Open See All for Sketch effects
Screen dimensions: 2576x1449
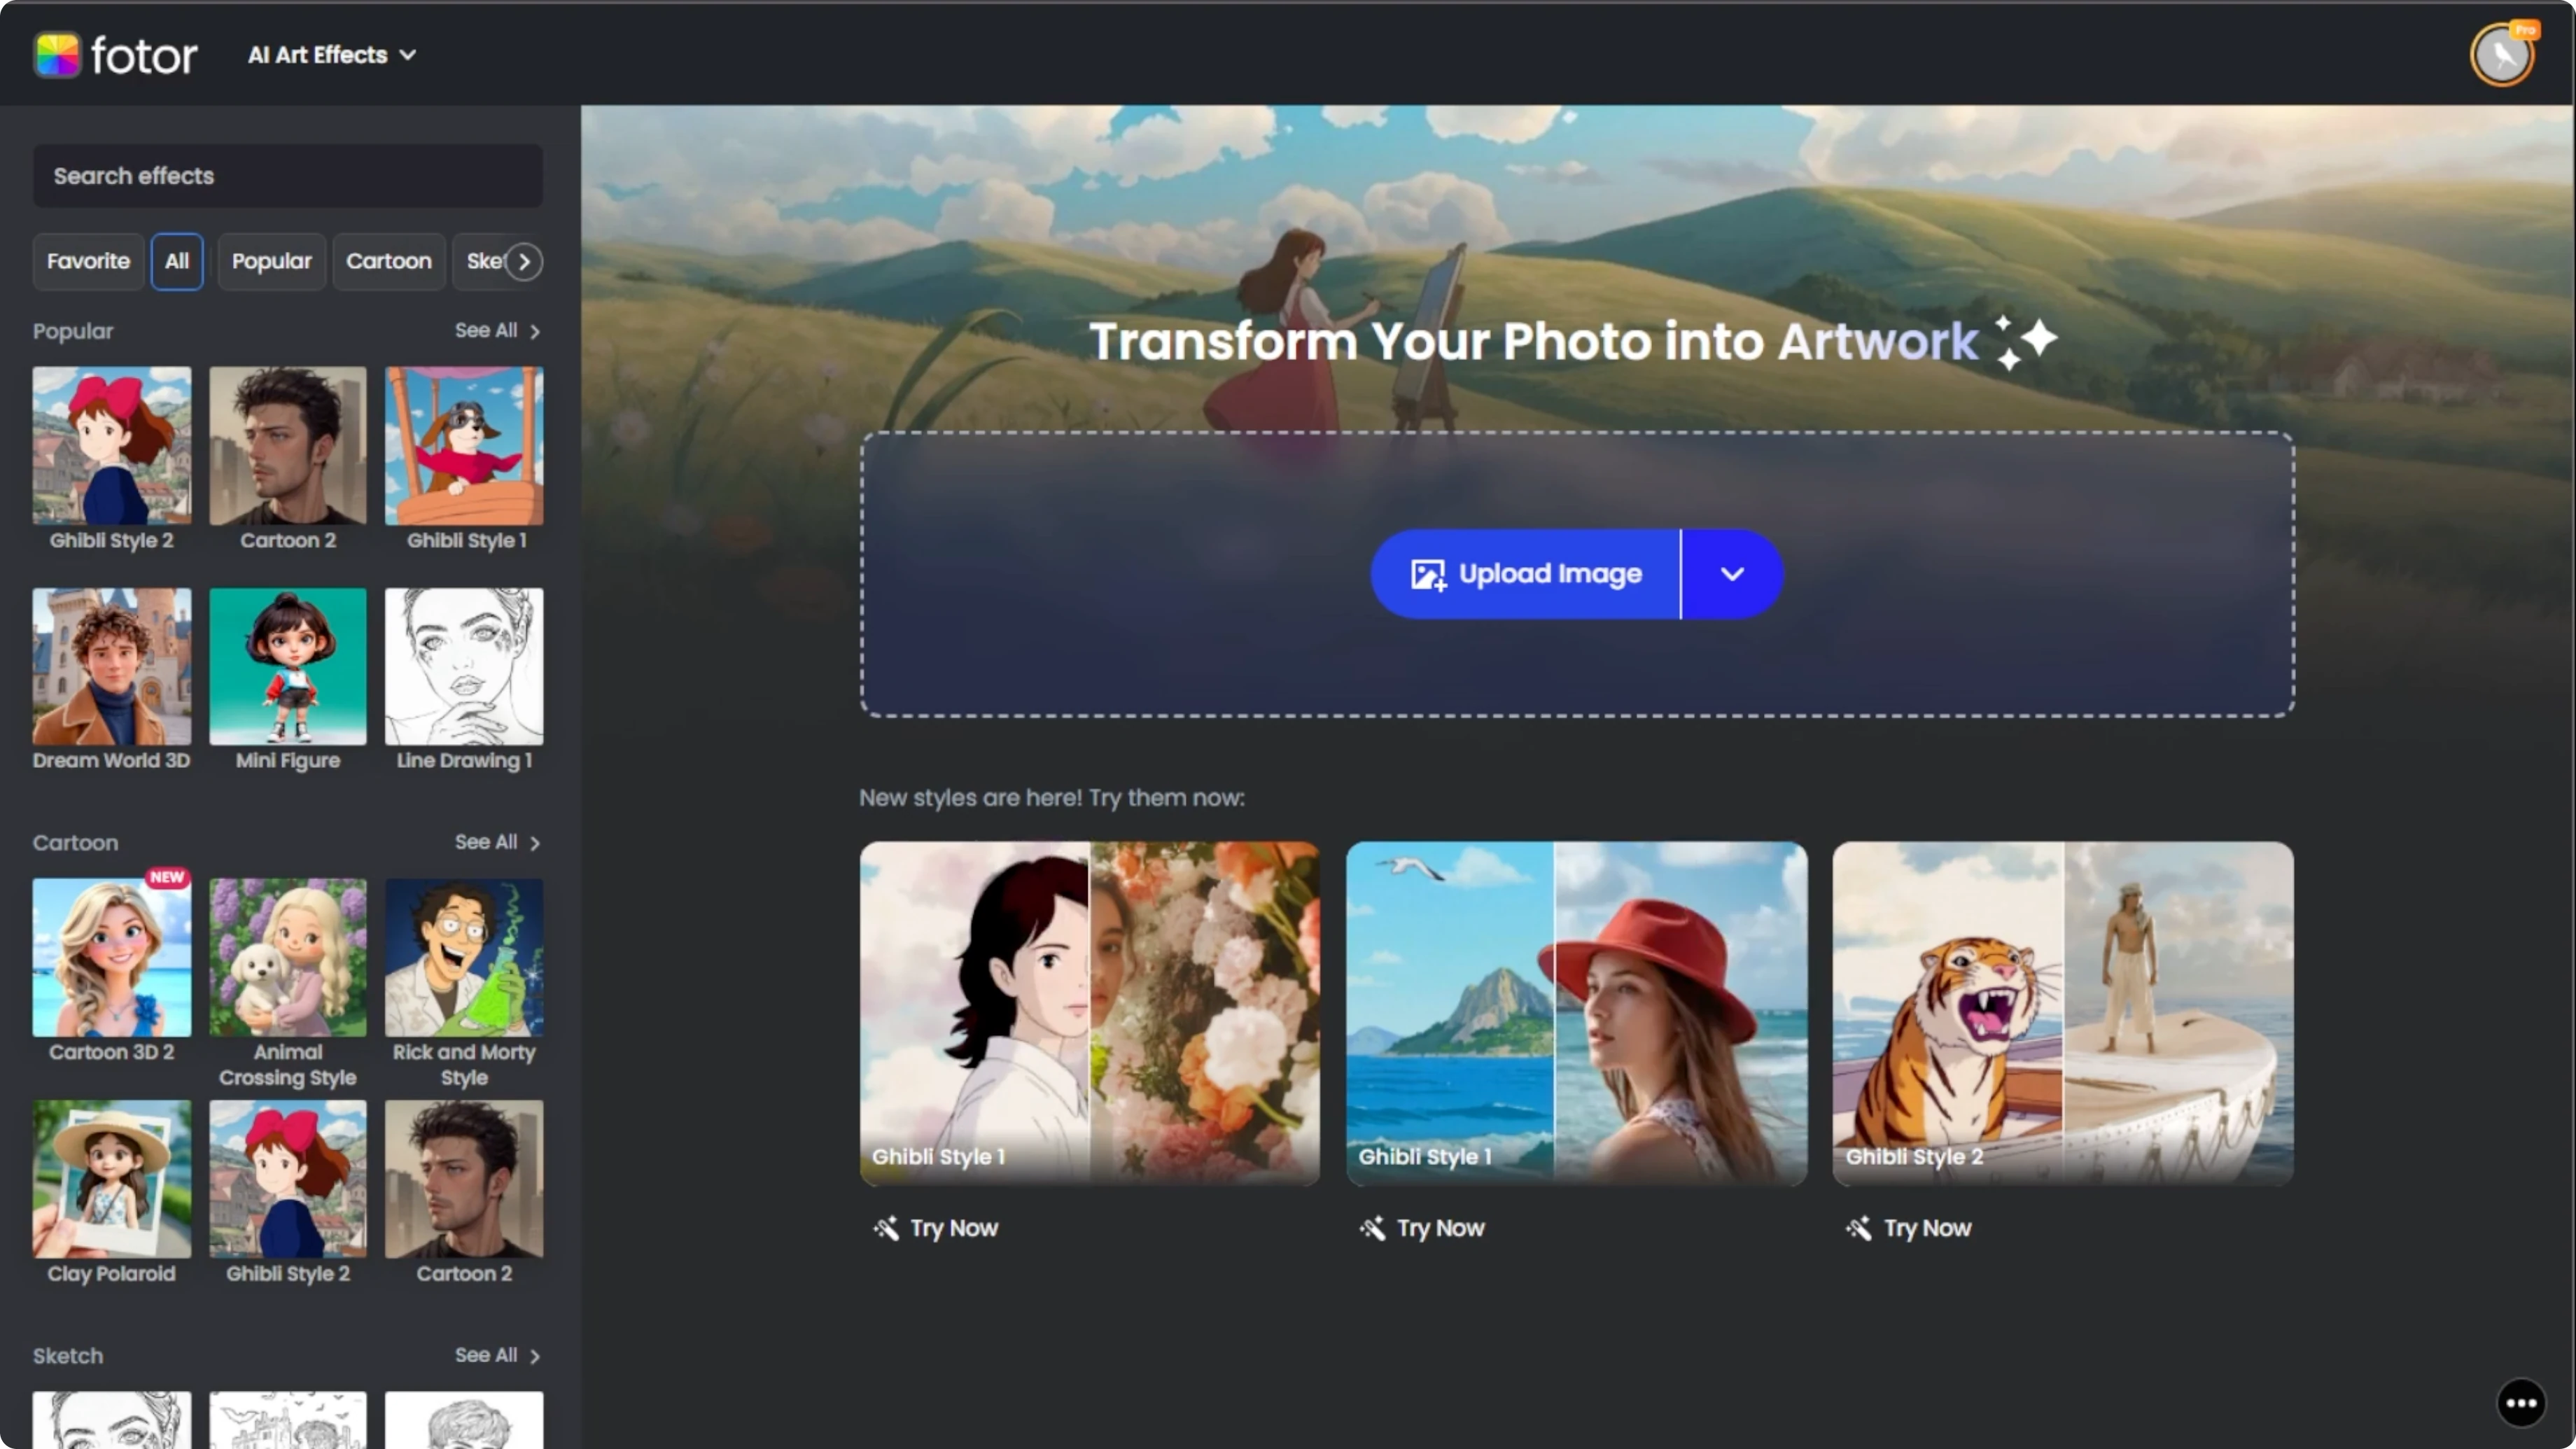coord(497,1356)
